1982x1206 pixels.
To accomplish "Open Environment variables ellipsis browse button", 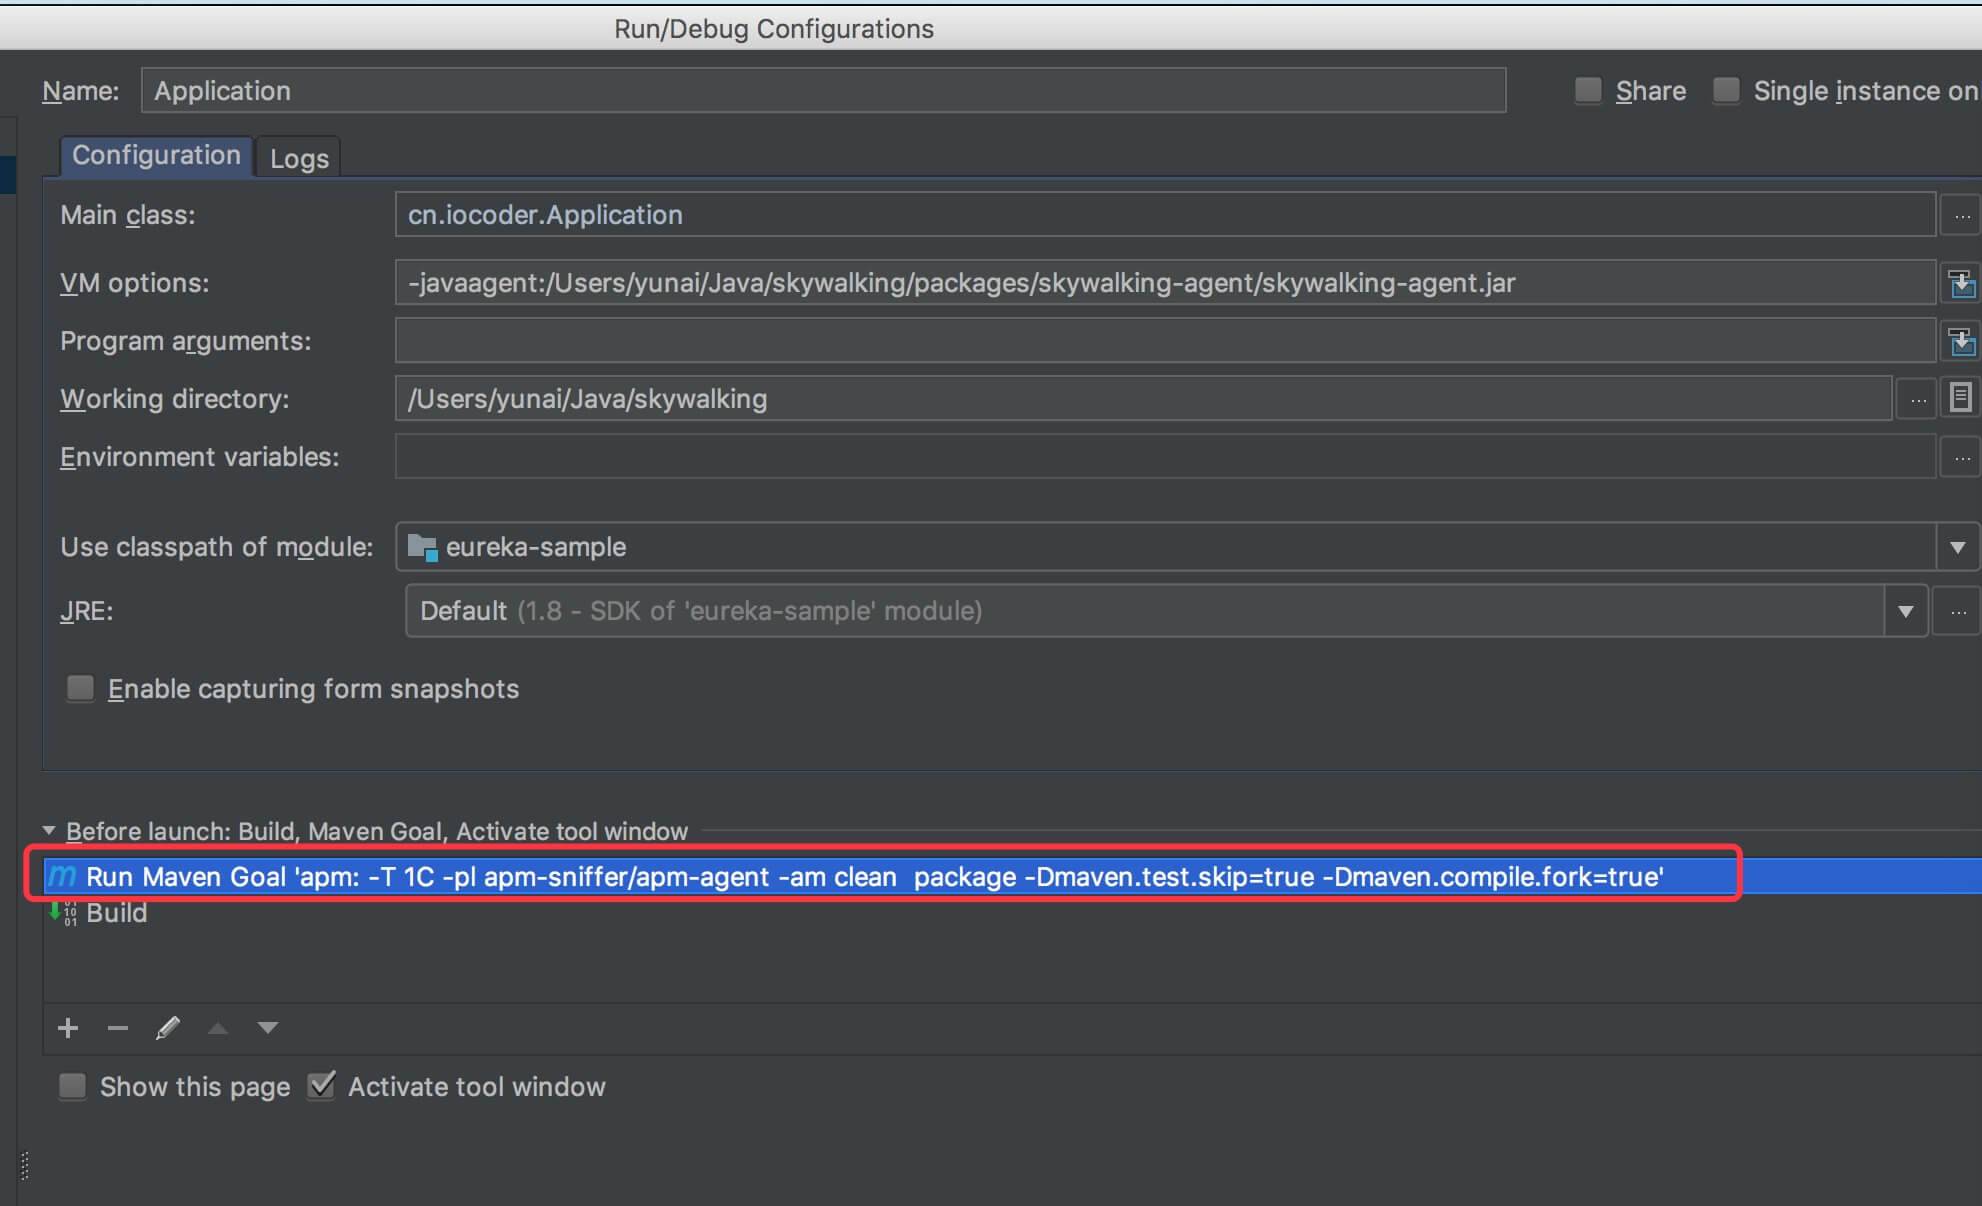I will coord(1961,458).
